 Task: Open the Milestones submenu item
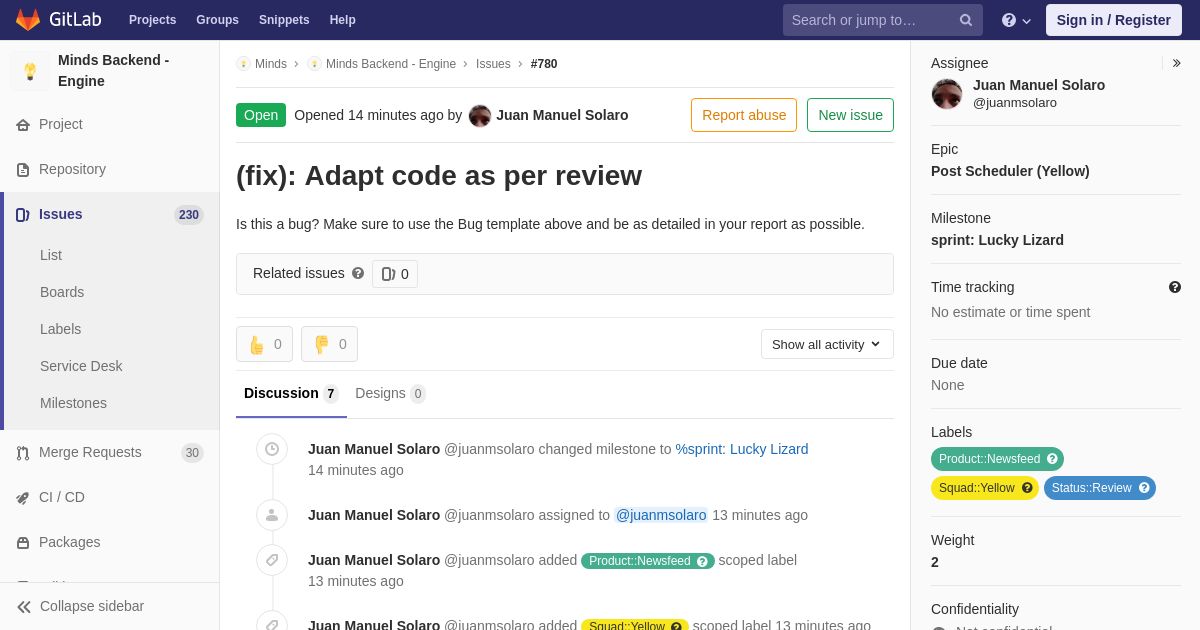(73, 403)
